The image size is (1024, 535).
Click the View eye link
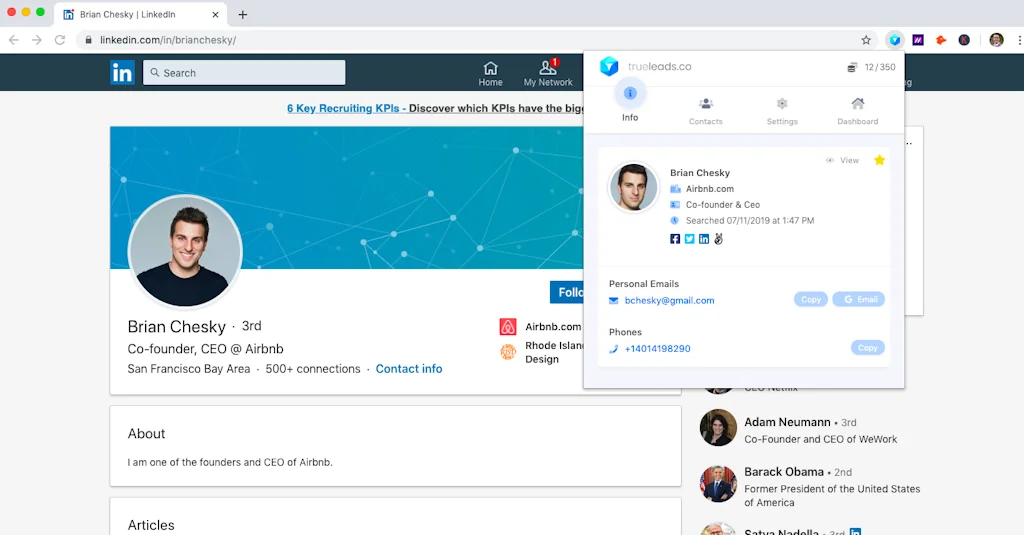(842, 160)
